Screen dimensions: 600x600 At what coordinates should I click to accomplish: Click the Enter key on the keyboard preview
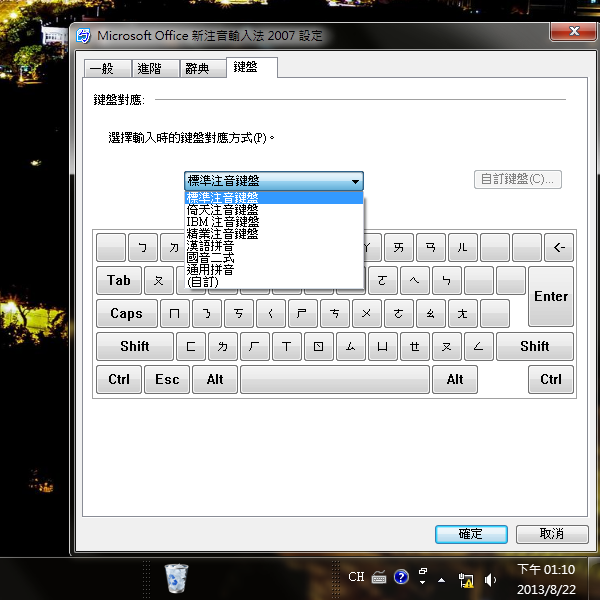[551, 297]
